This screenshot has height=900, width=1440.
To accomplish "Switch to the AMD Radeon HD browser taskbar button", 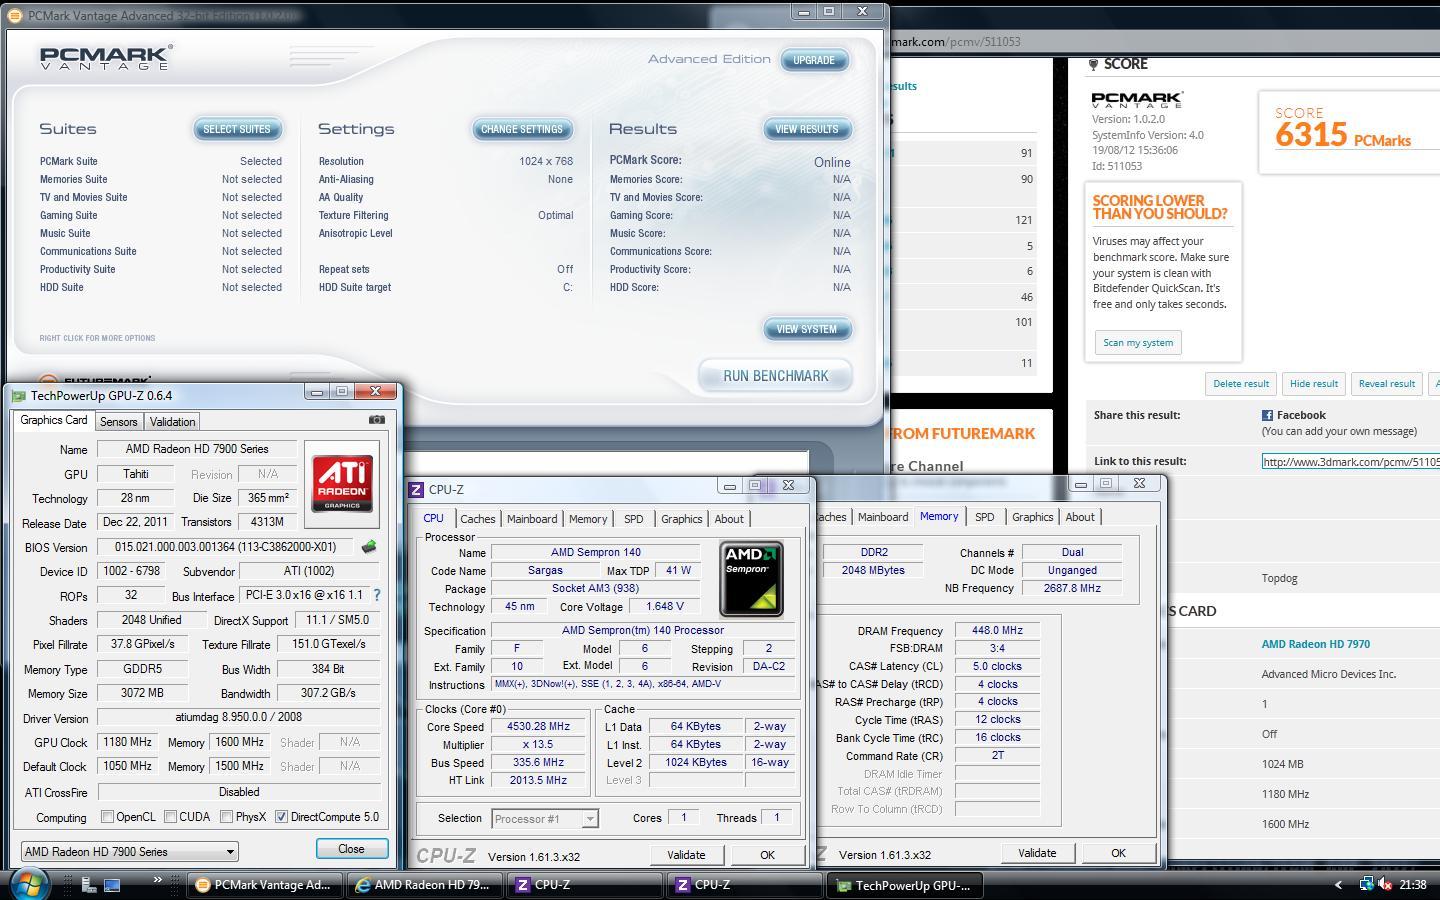I will coord(424,885).
